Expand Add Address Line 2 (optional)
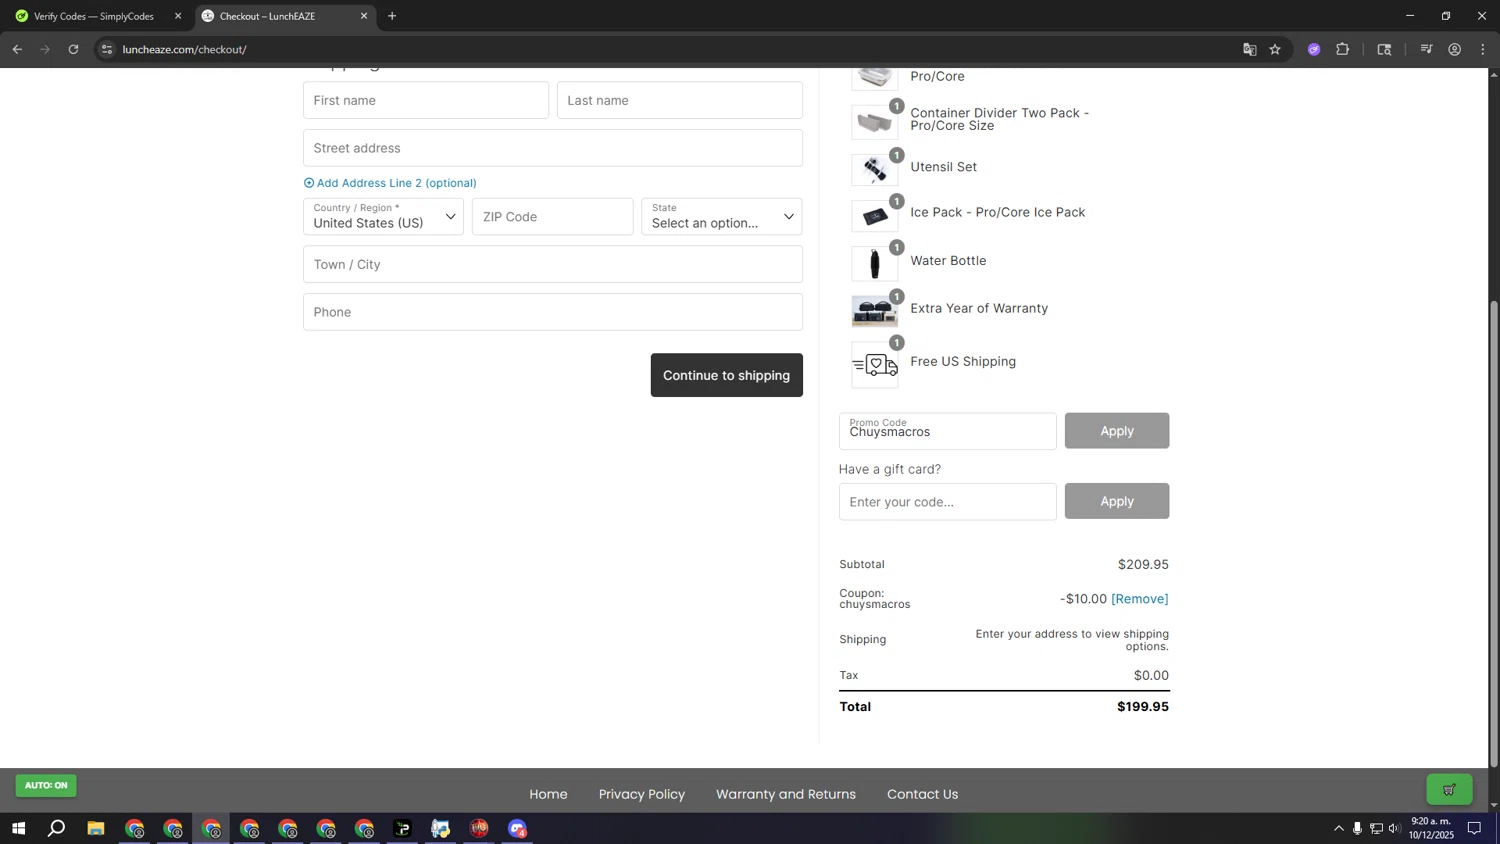The height and width of the screenshot is (844, 1500). tap(390, 183)
